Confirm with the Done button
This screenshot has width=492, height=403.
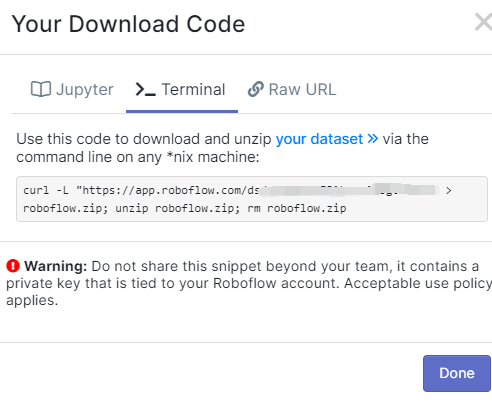[457, 373]
